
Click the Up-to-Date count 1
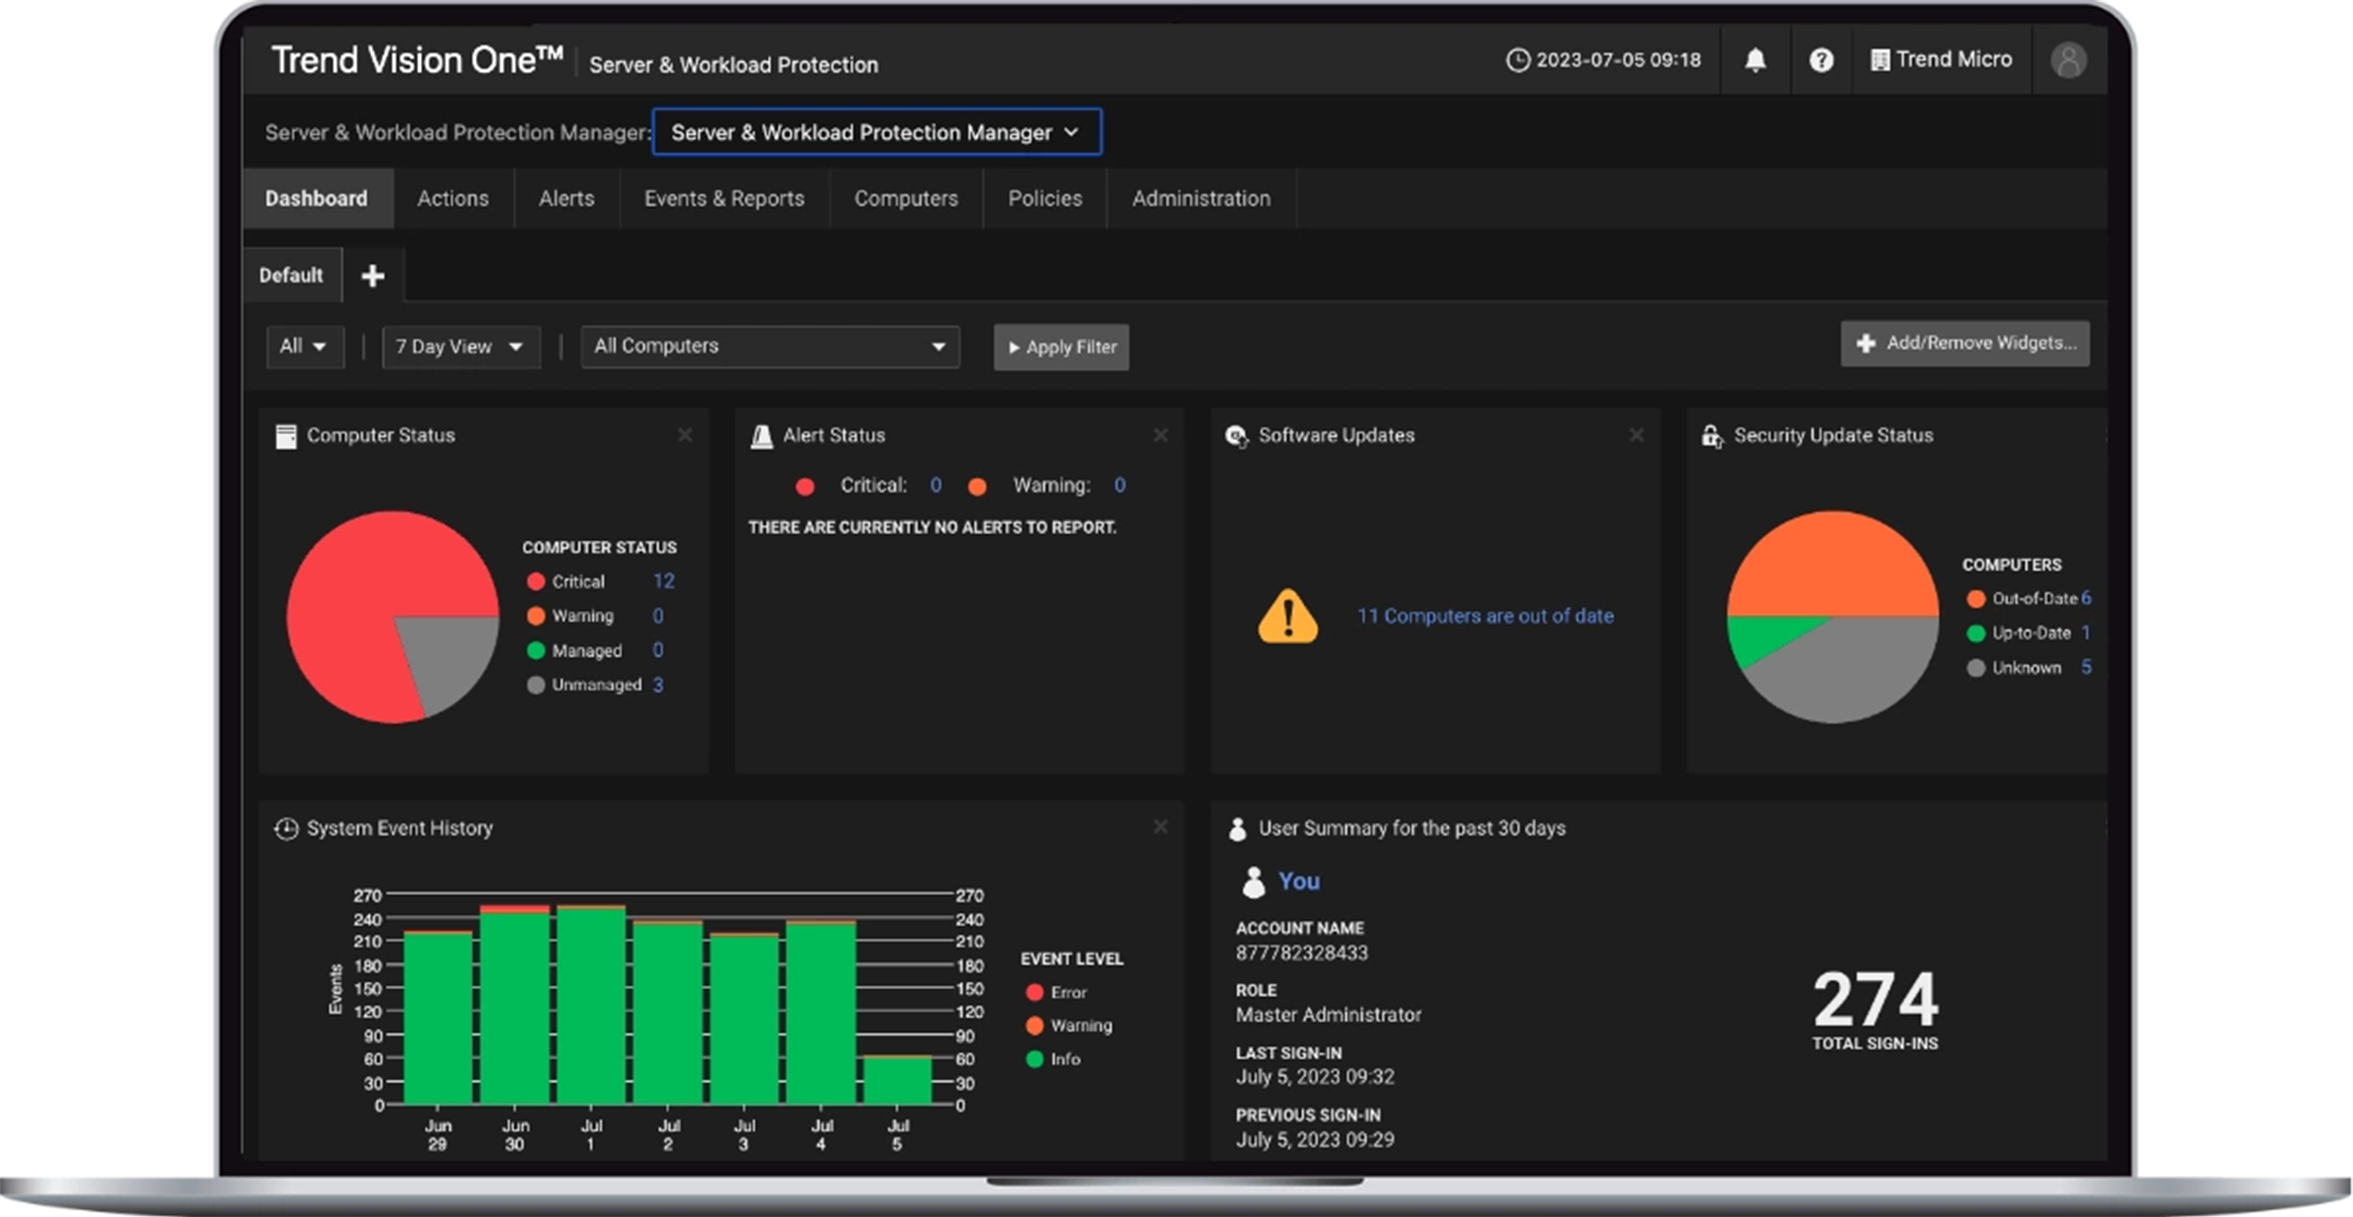(2086, 632)
